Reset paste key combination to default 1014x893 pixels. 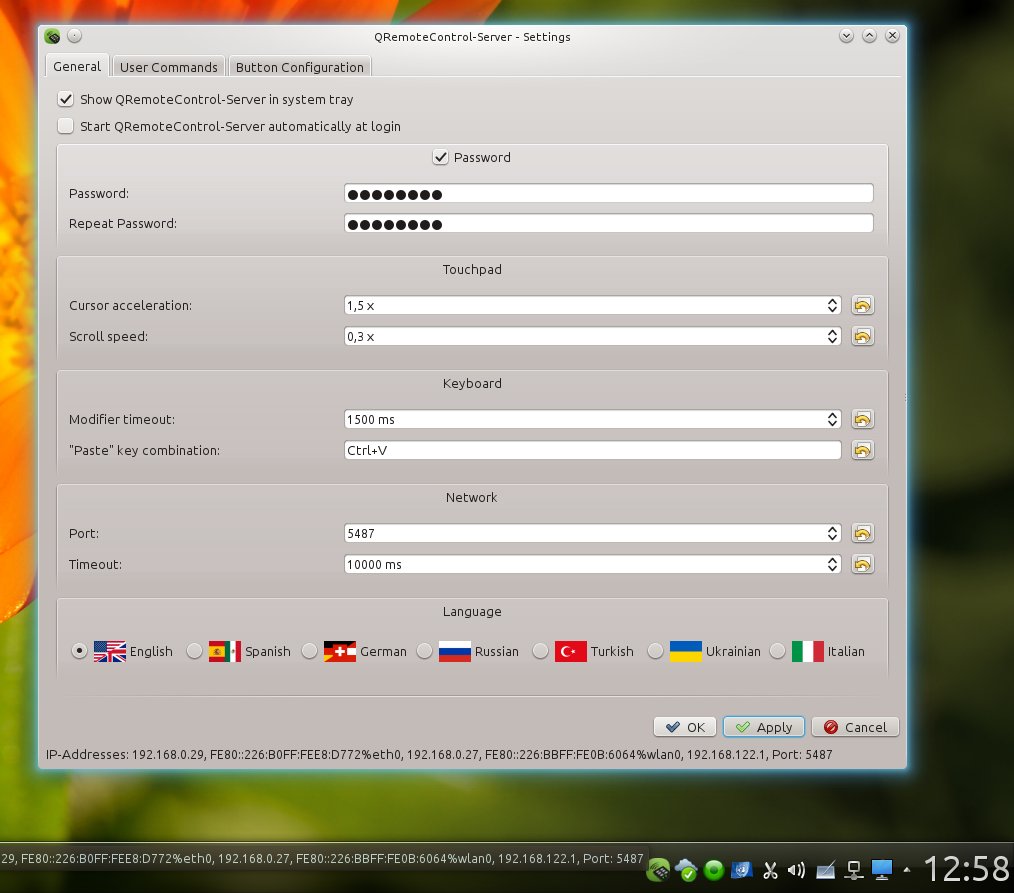click(x=863, y=450)
